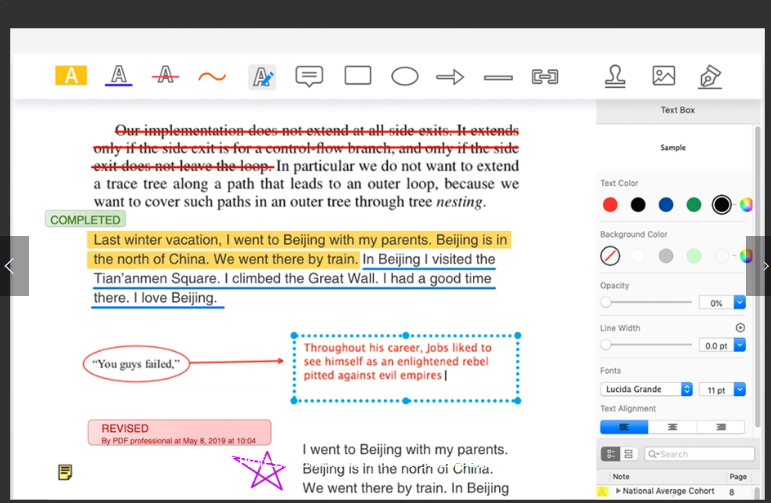Set background color to none

click(610, 256)
